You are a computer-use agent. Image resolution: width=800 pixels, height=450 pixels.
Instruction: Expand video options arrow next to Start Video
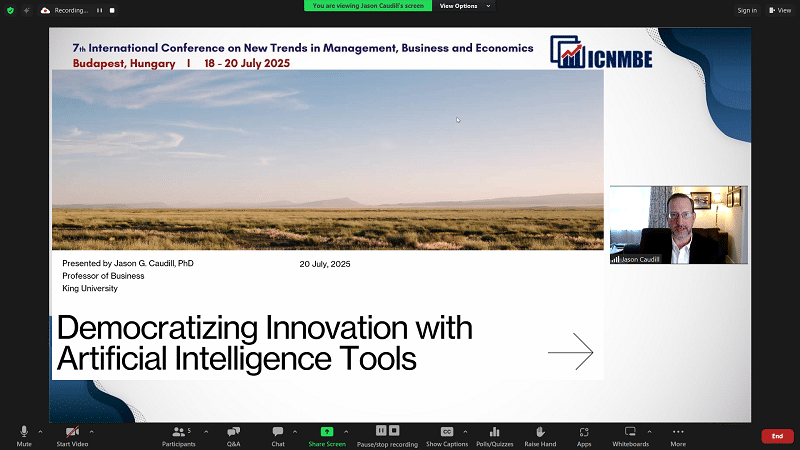(91, 431)
